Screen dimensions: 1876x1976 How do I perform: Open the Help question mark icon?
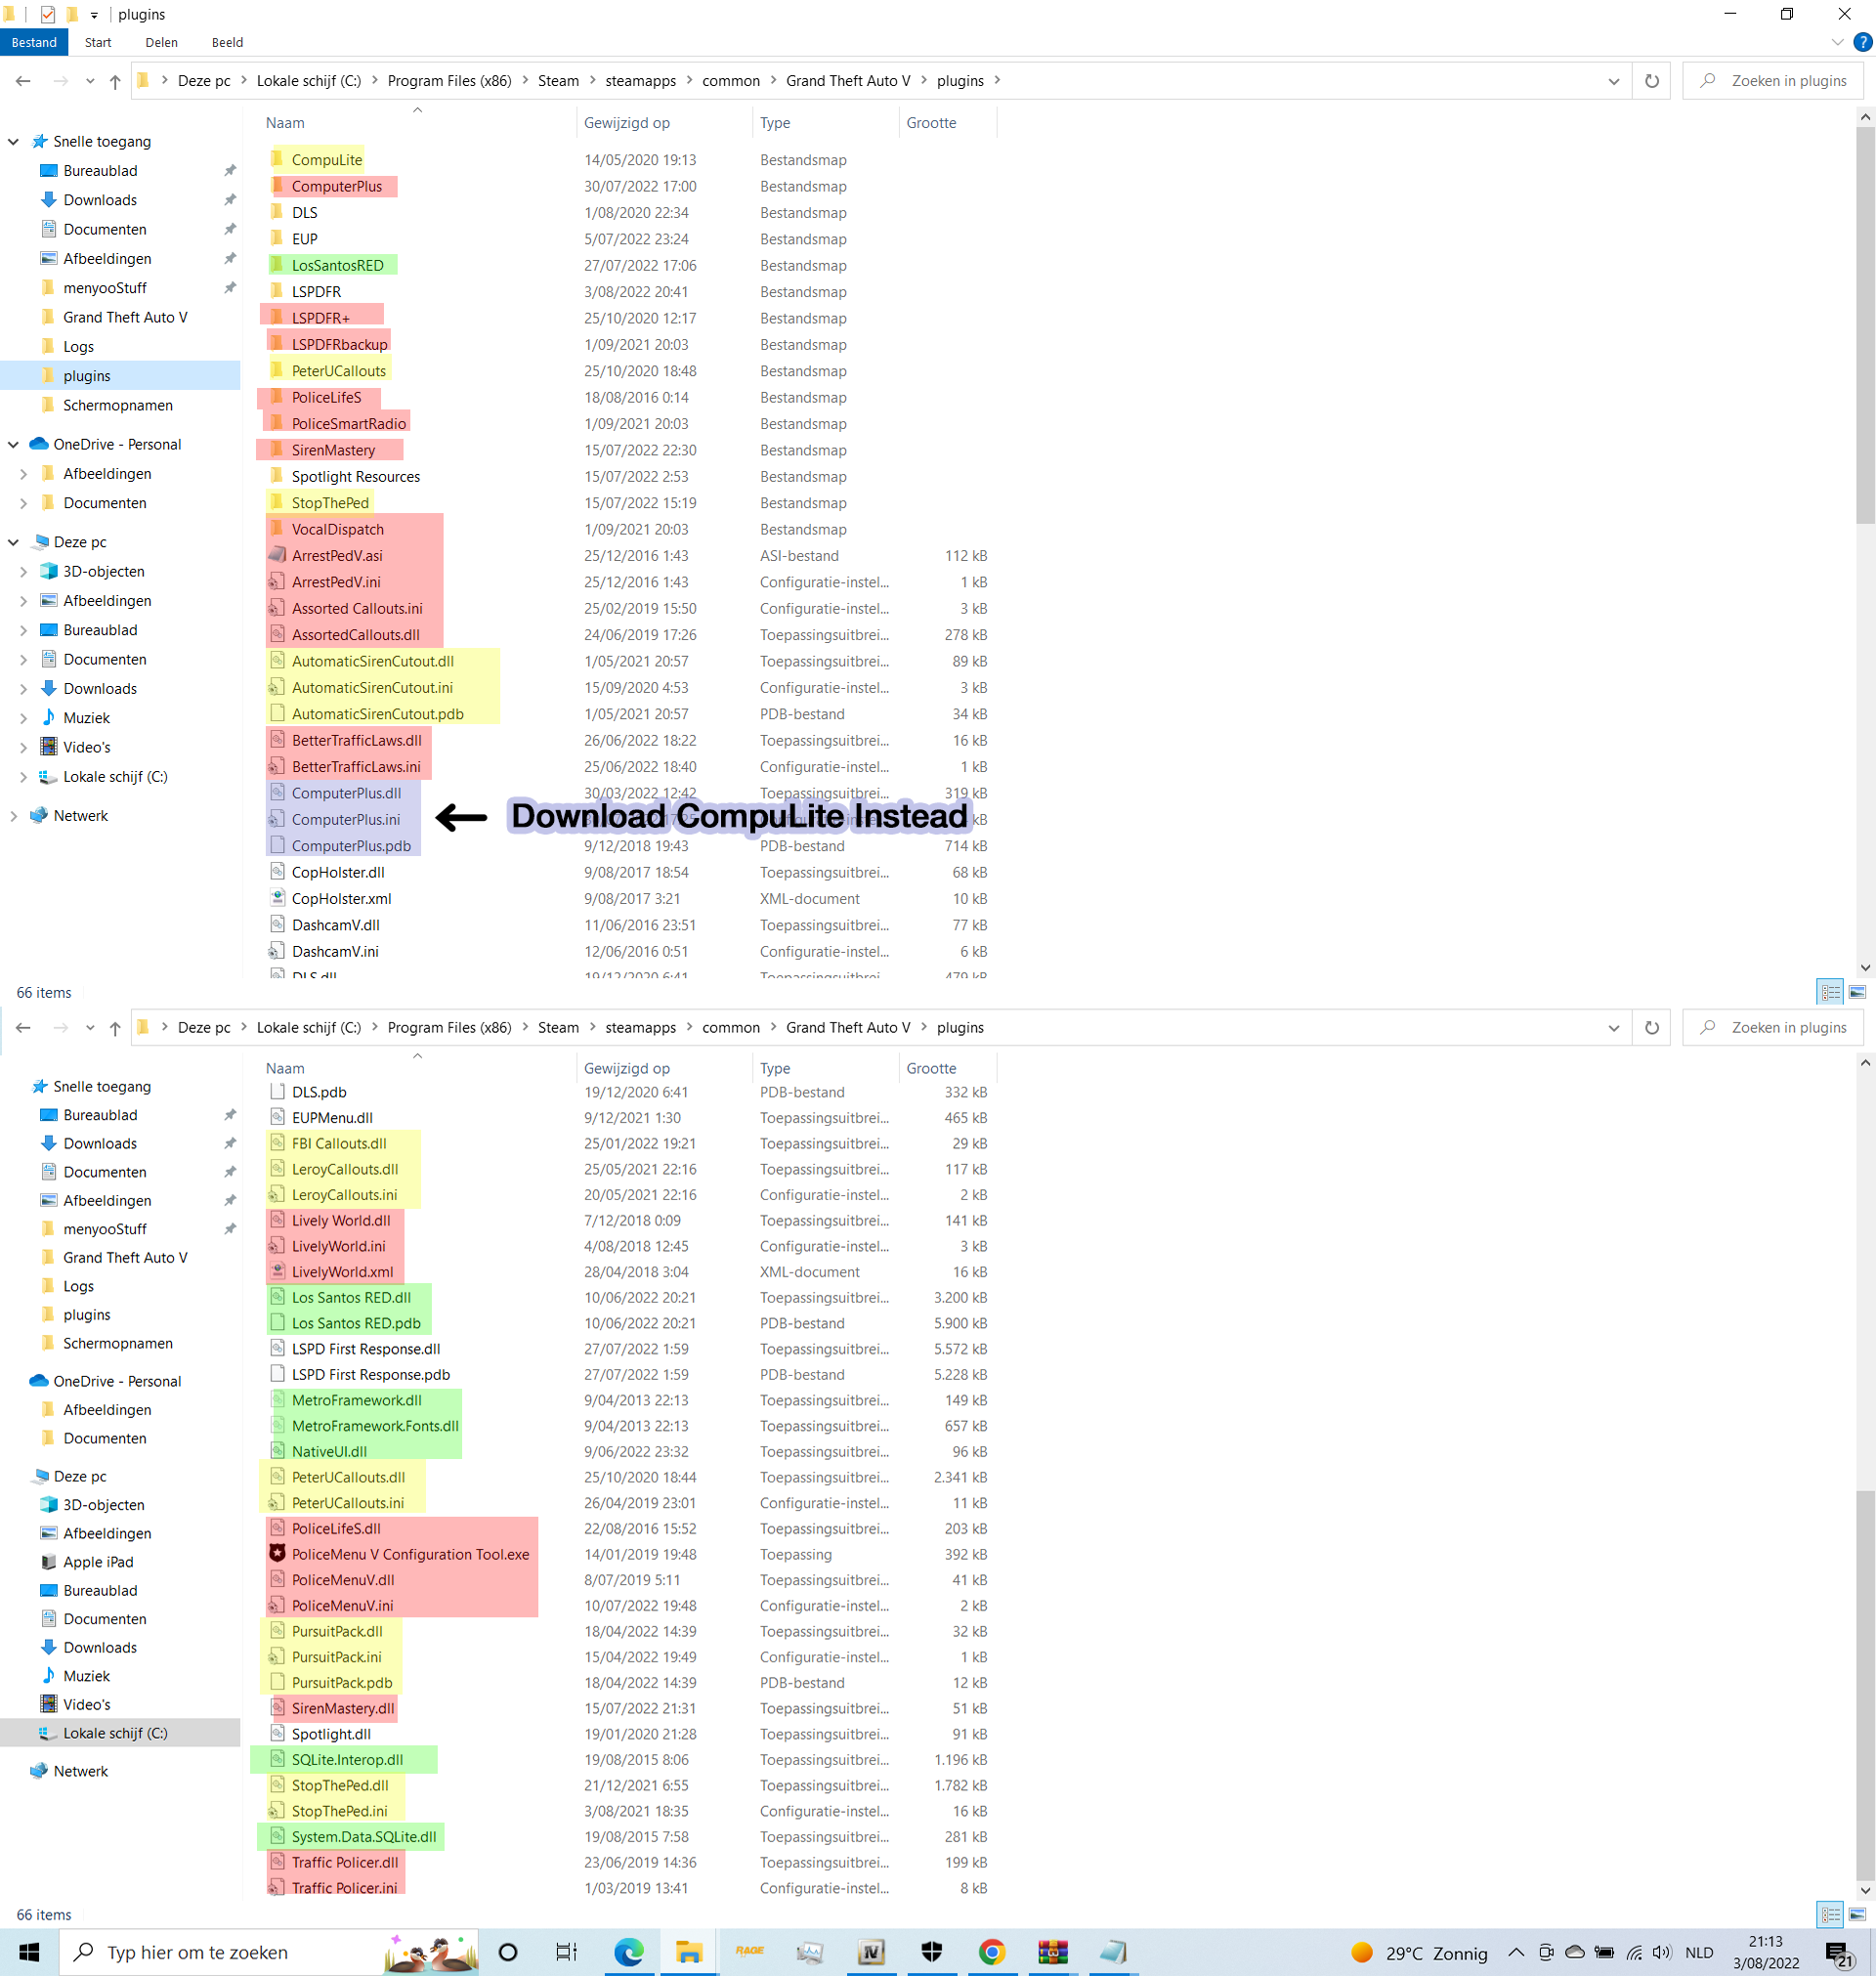click(1862, 42)
